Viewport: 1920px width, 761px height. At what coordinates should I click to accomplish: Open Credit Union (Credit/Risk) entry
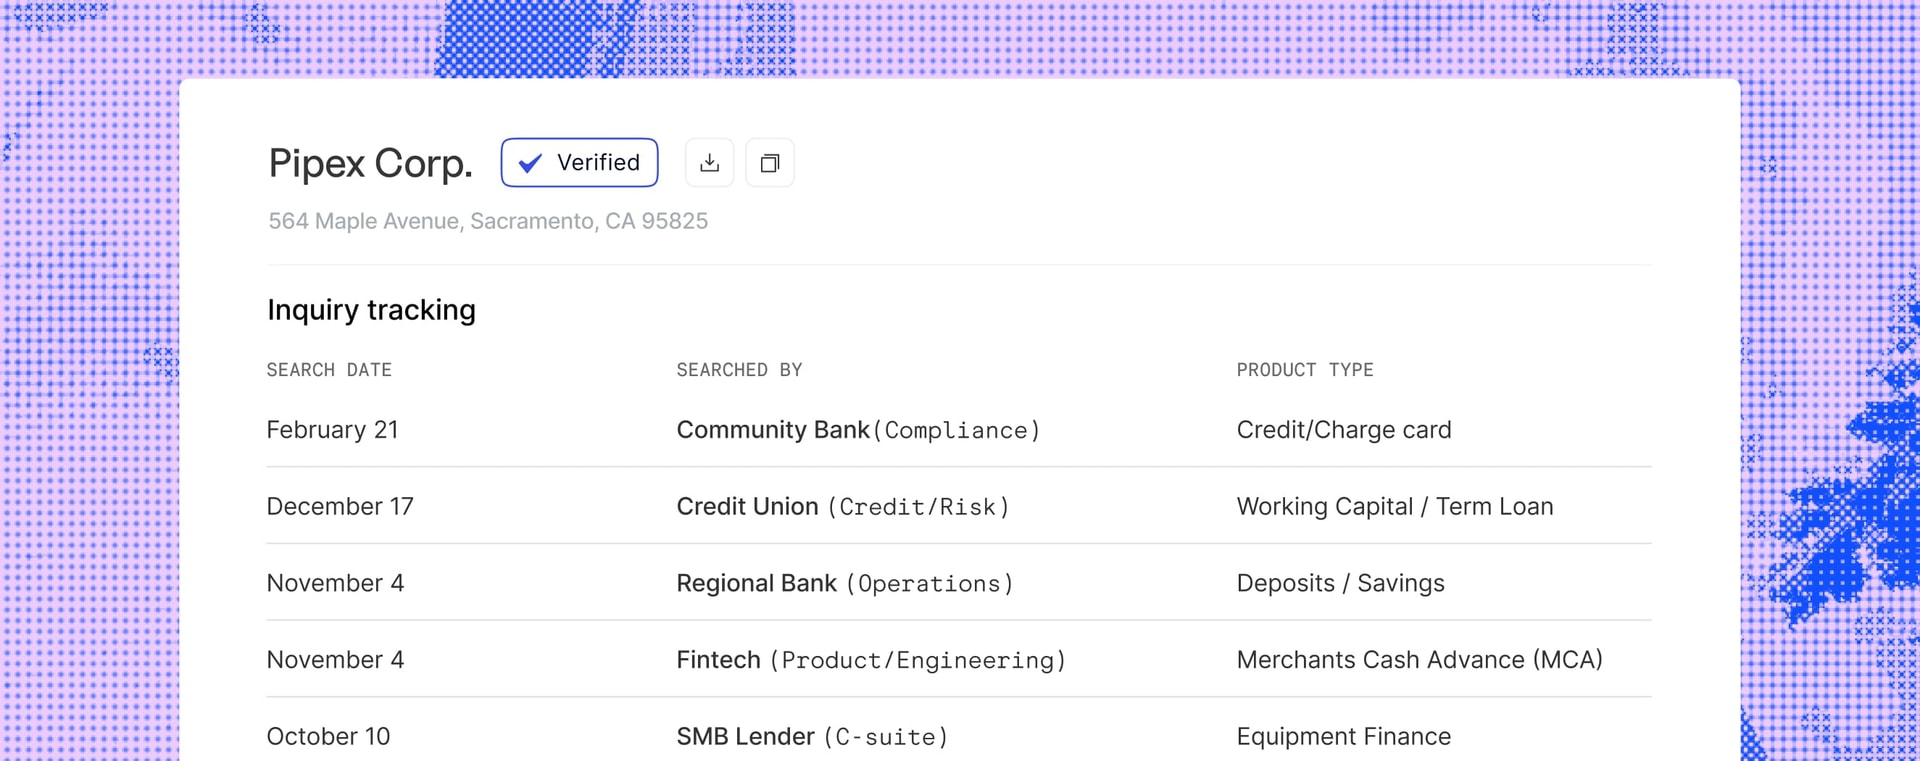tap(842, 507)
